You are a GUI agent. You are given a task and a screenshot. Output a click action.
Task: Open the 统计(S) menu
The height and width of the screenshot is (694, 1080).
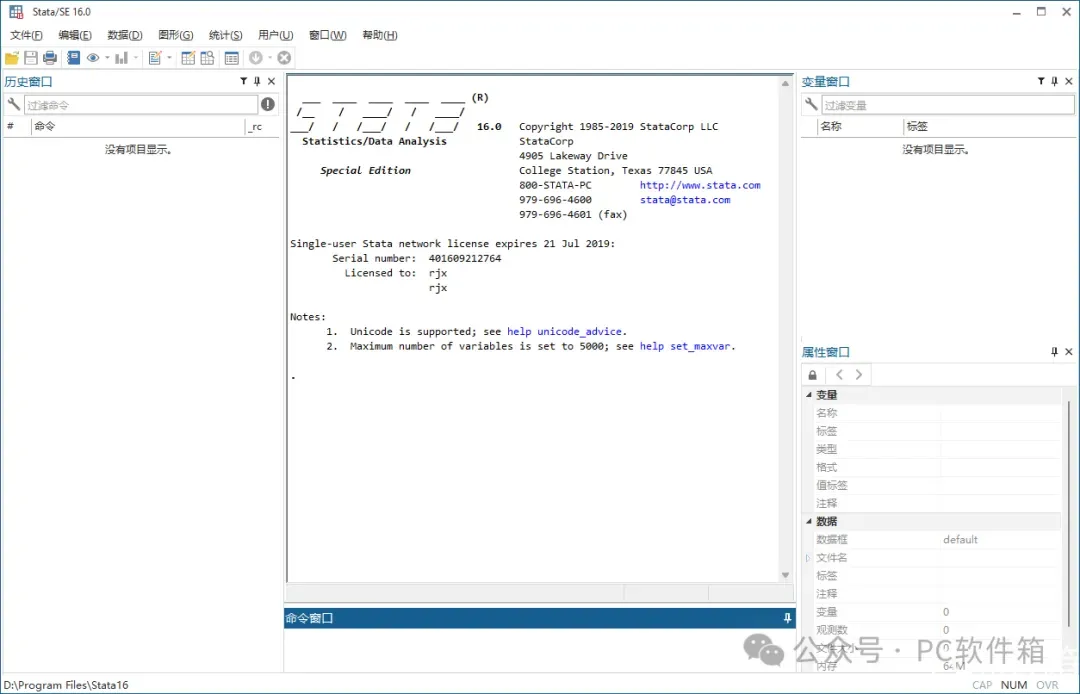click(x=225, y=35)
